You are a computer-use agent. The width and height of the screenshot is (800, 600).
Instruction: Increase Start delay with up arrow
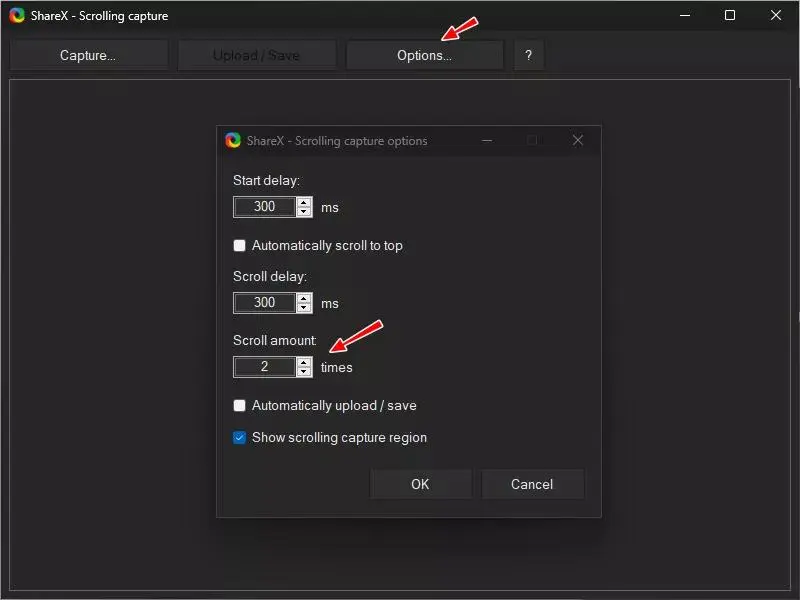(304, 202)
